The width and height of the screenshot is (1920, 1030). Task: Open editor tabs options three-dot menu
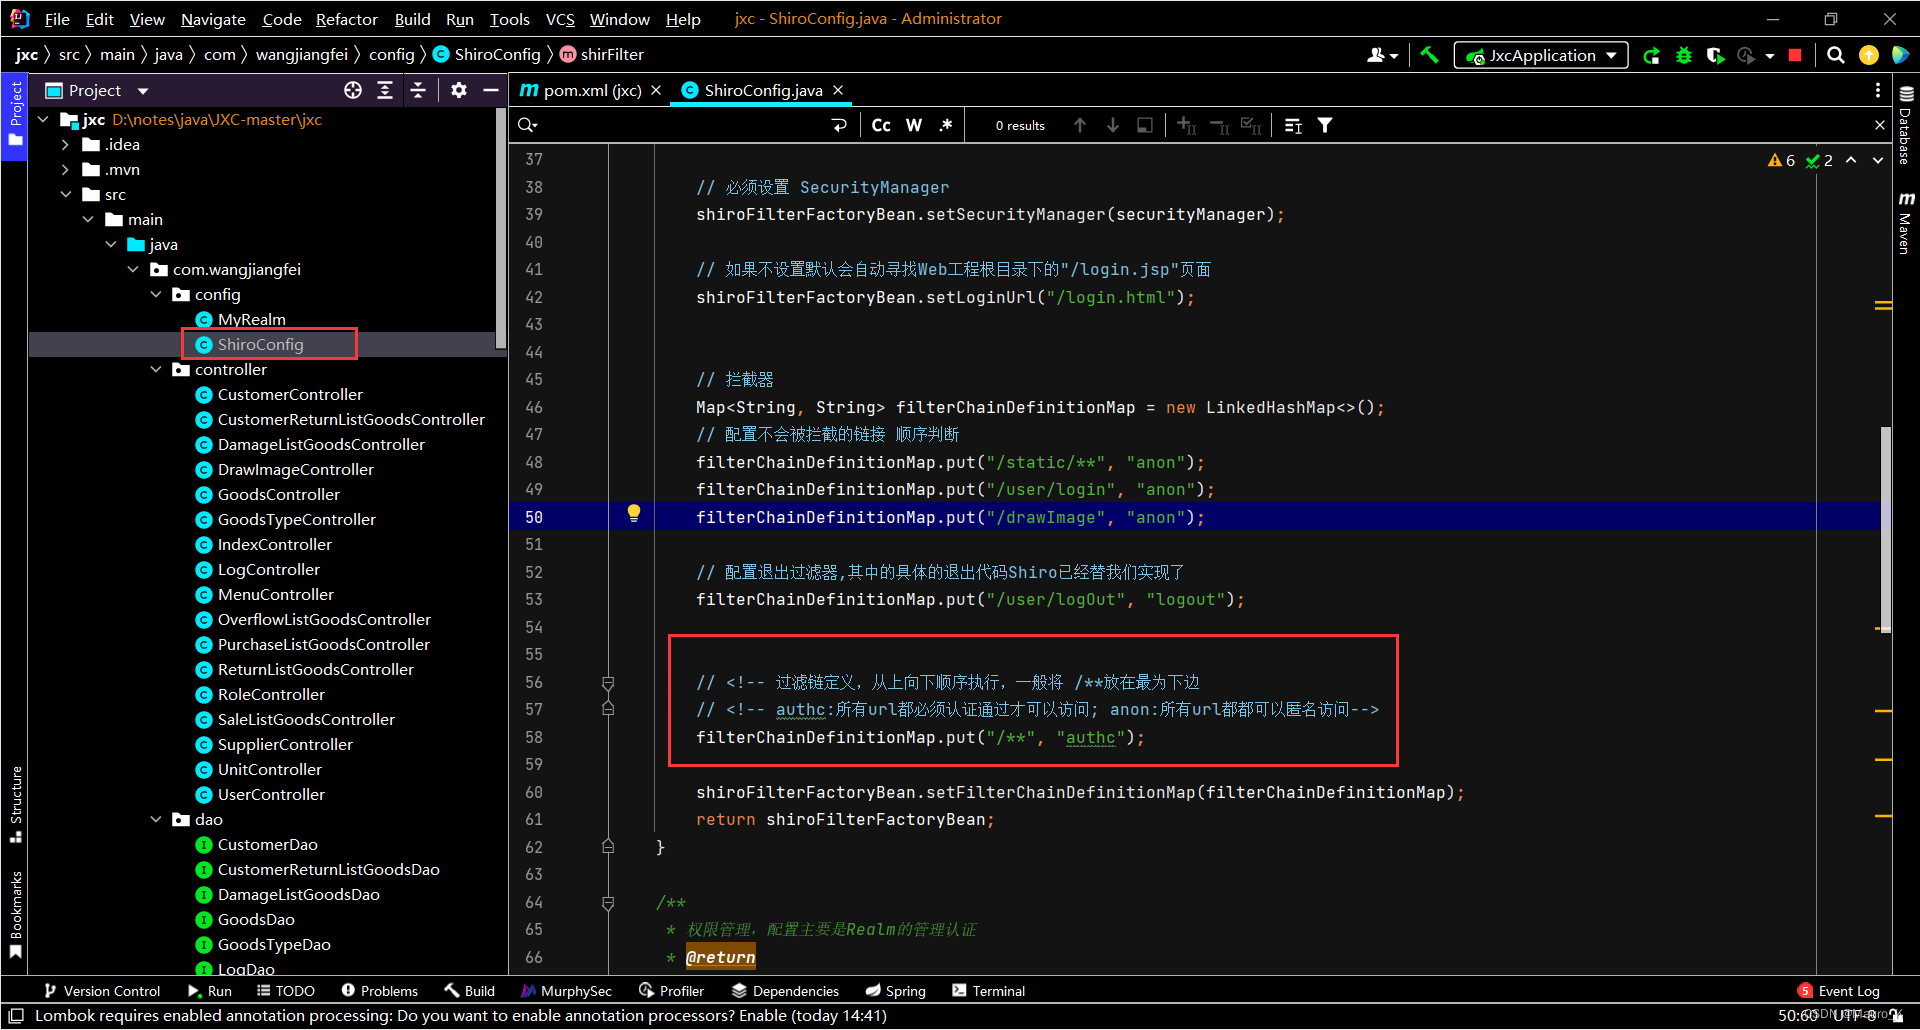coord(1878,90)
